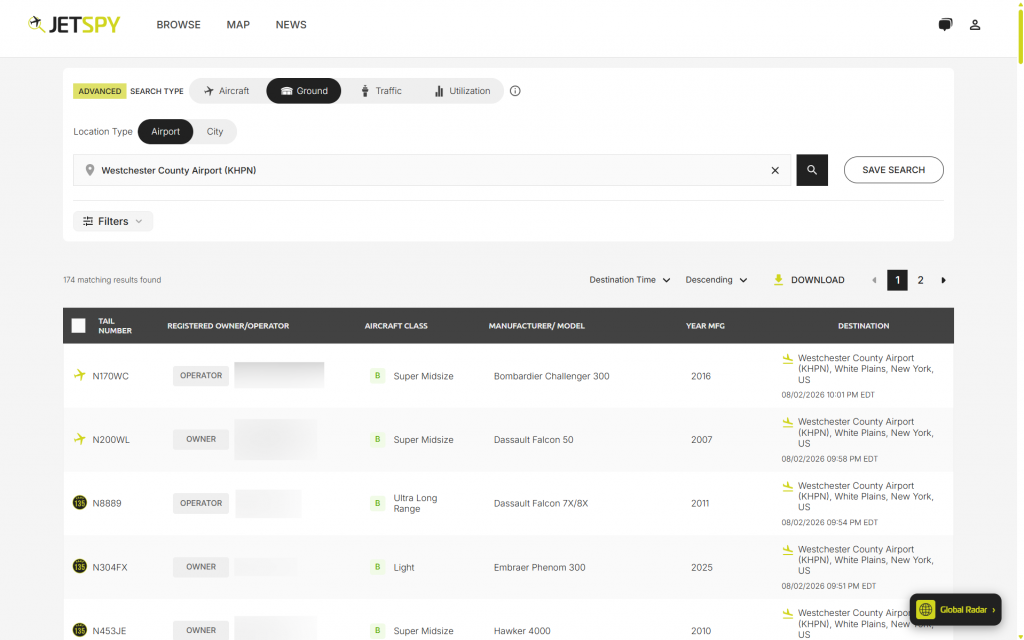Open the NEWS menu item
The height and width of the screenshot is (640, 1024).
(291, 25)
